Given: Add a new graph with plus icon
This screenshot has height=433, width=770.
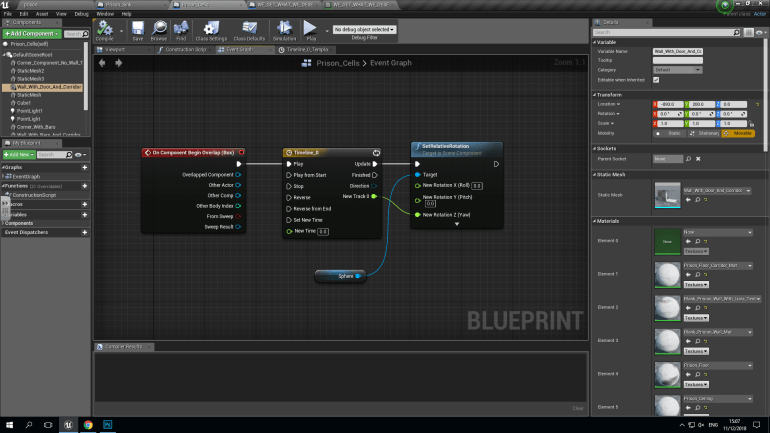Looking at the screenshot, I should click(84, 167).
